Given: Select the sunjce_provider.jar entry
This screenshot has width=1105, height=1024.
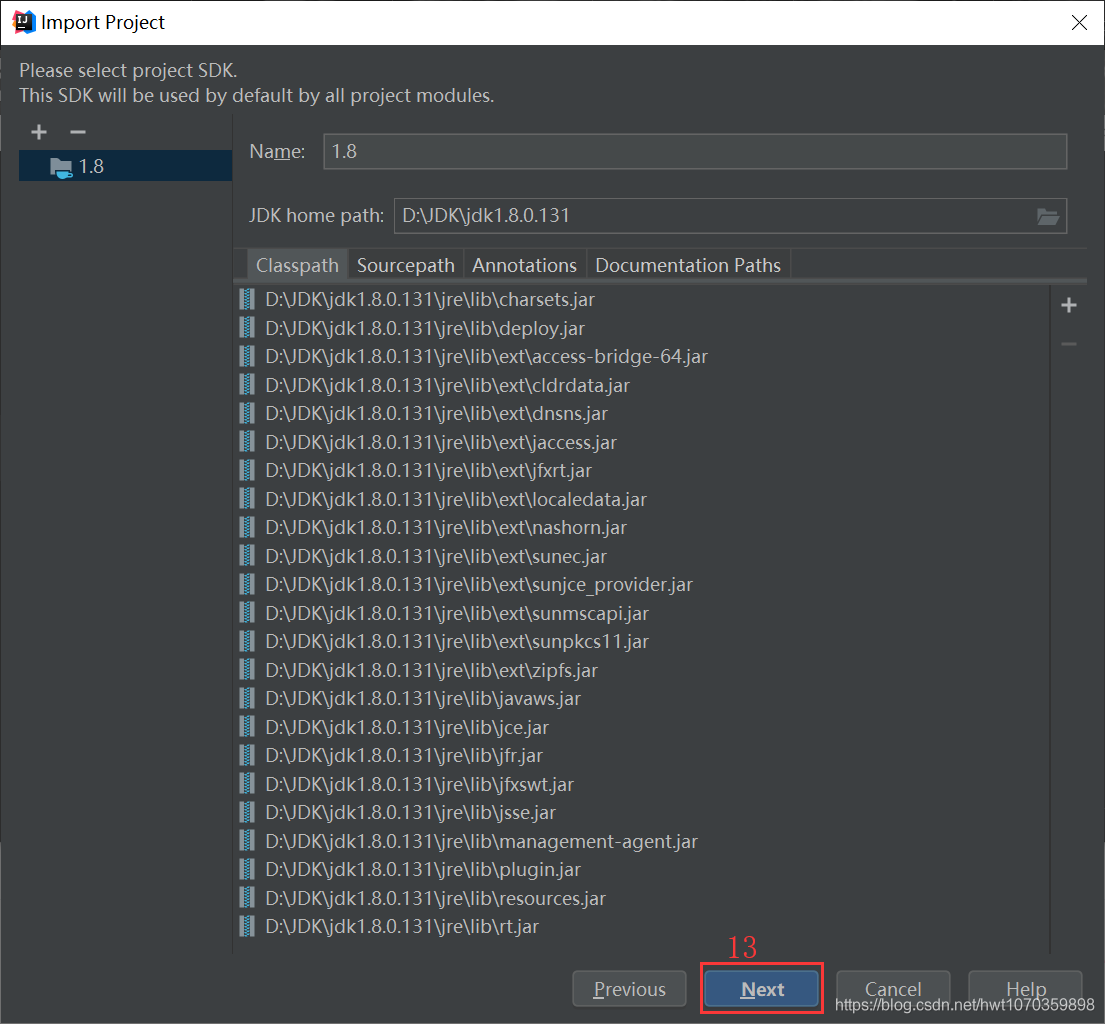Looking at the screenshot, I should tap(642, 585).
